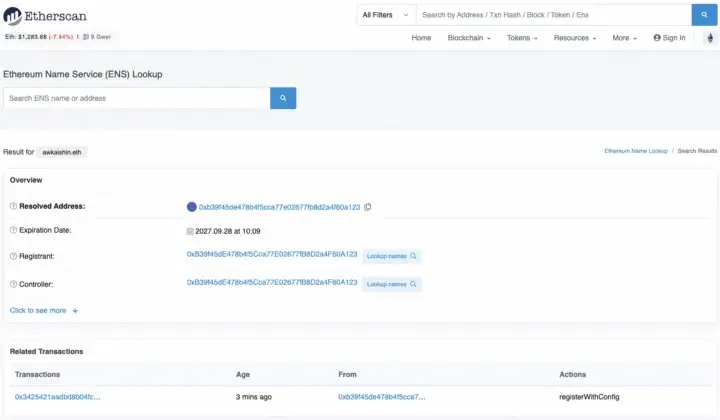Open the Sign In page

669,38
